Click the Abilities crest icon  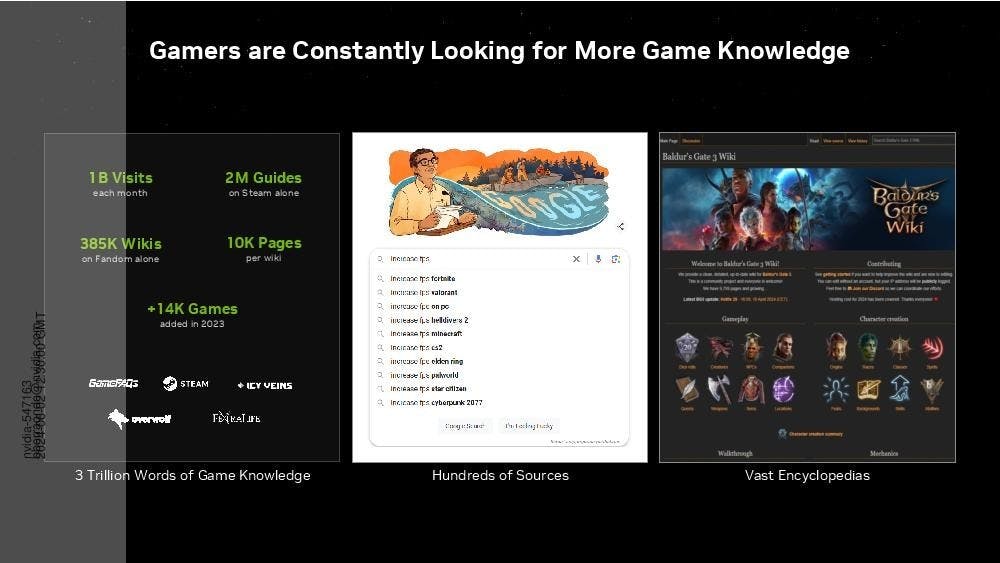[x=932, y=389]
